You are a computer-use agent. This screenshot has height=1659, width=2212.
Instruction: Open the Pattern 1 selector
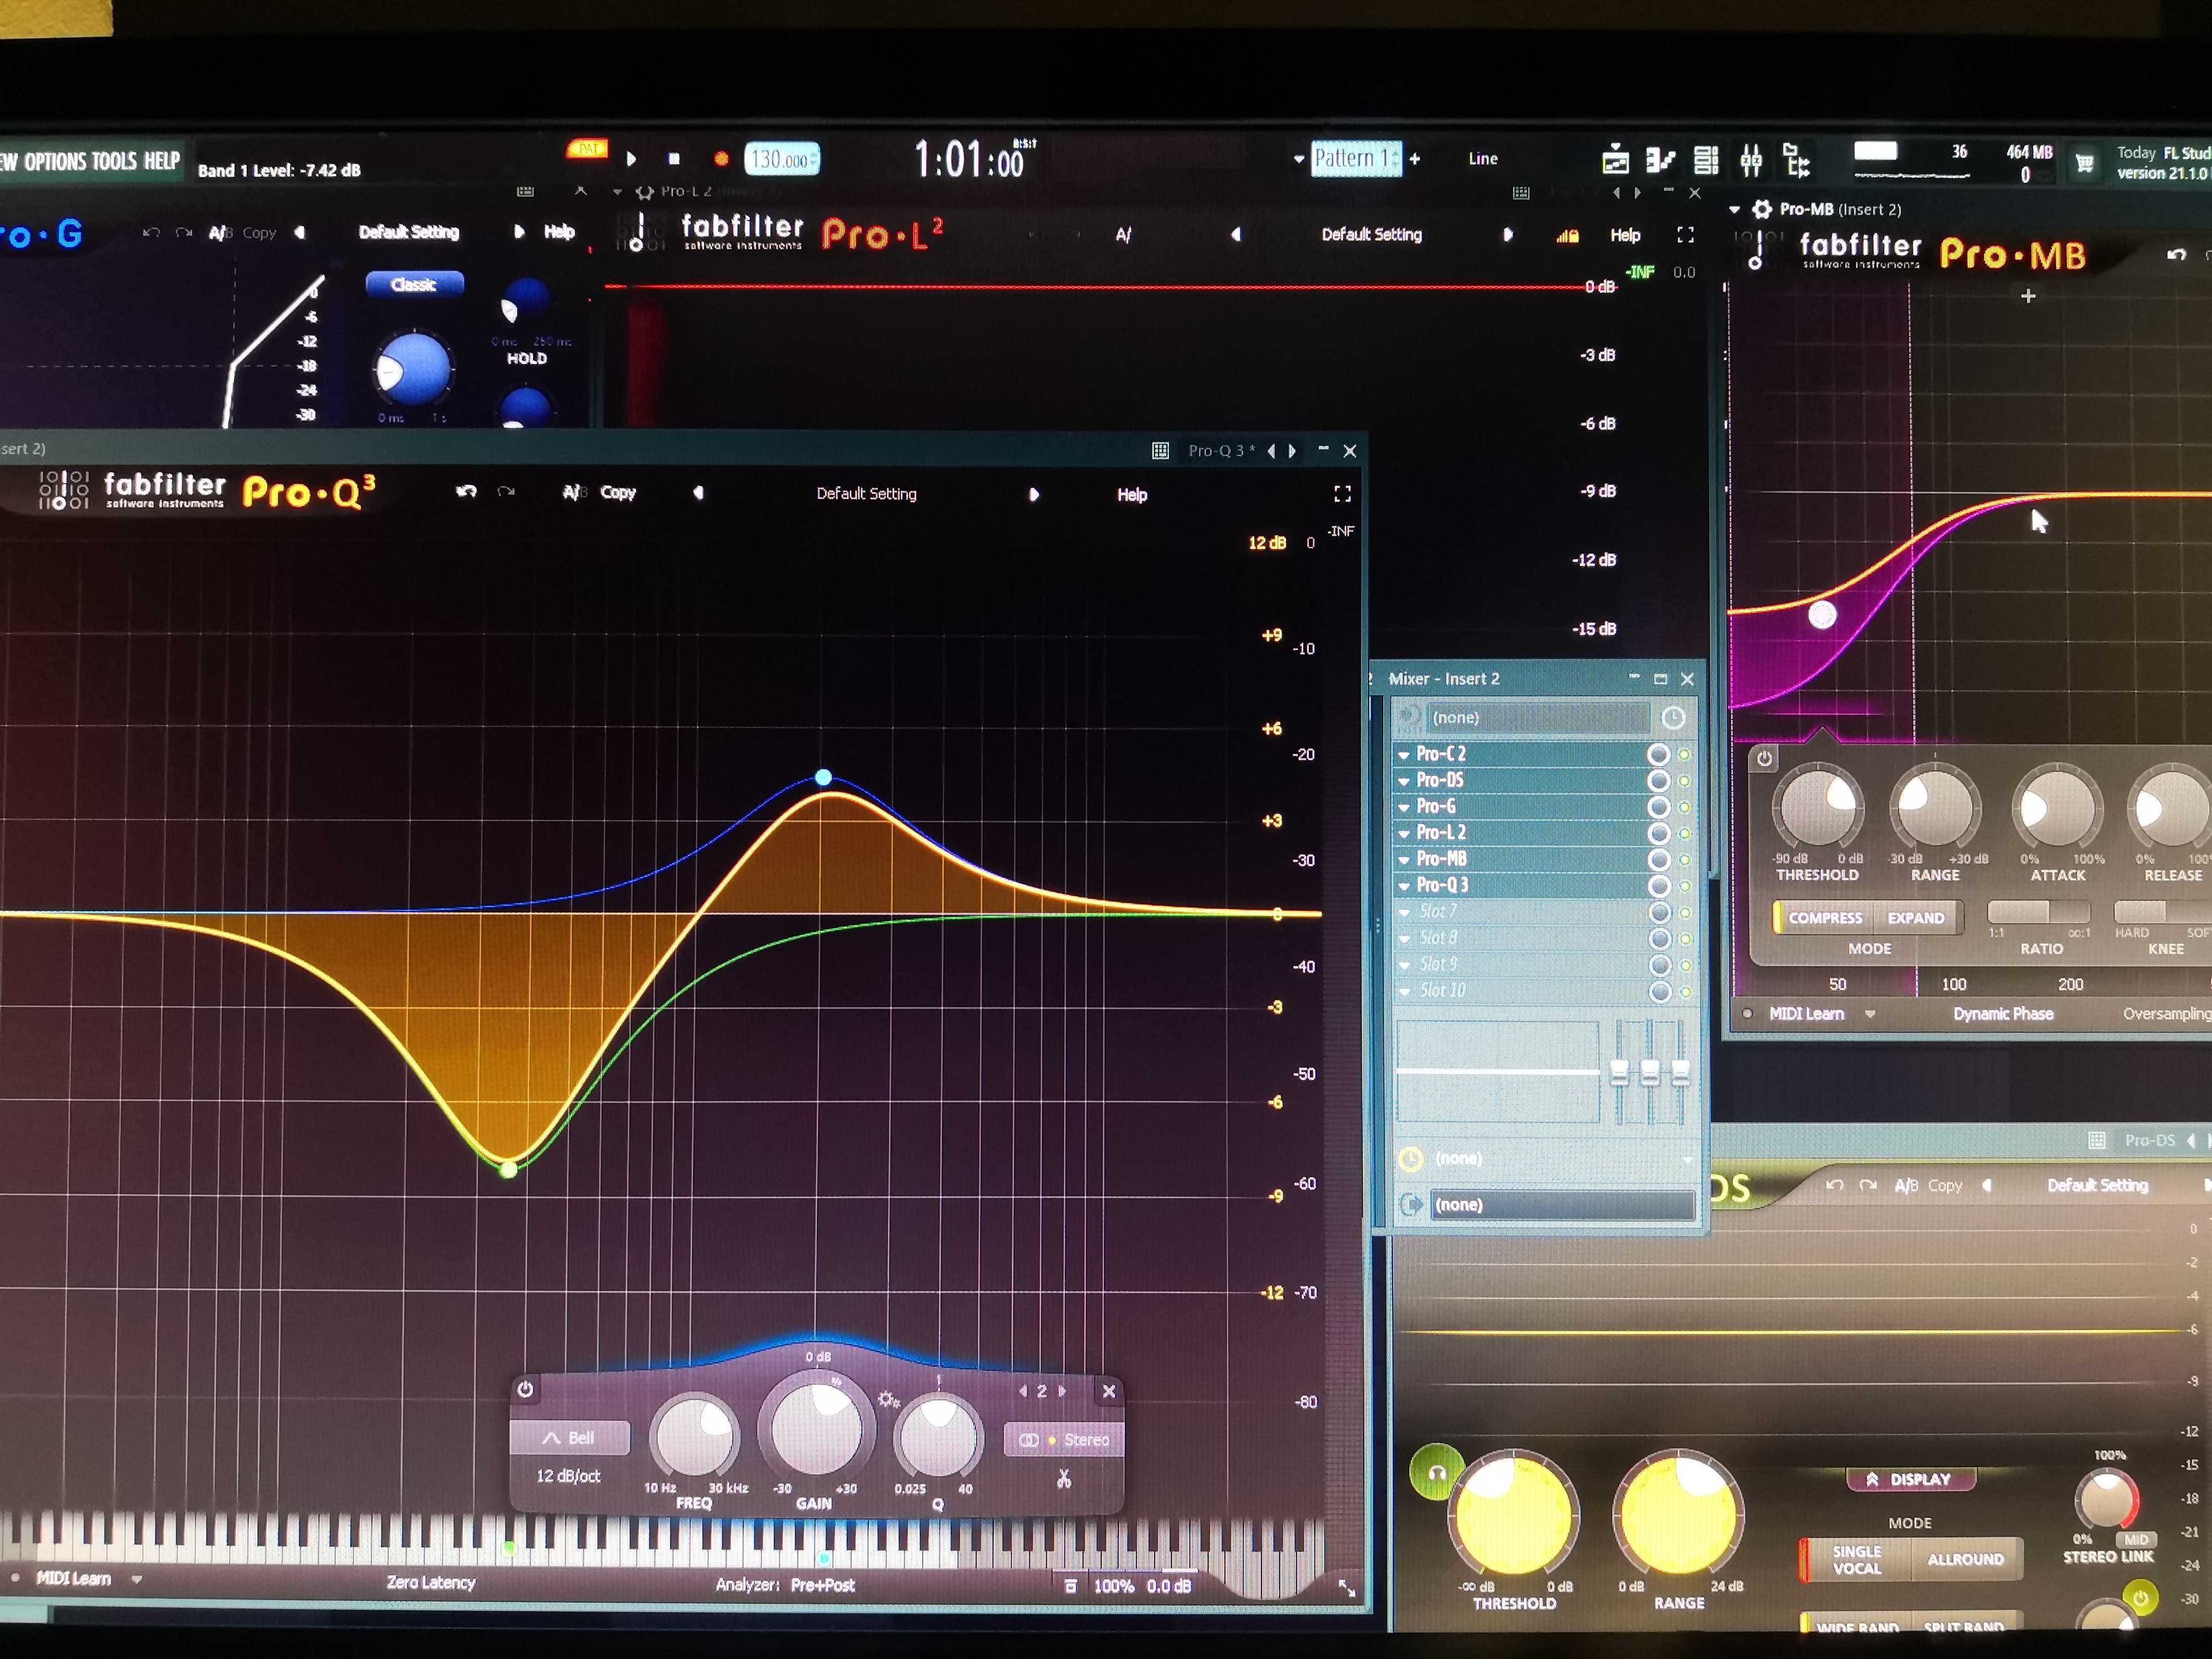tap(1355, 158)
